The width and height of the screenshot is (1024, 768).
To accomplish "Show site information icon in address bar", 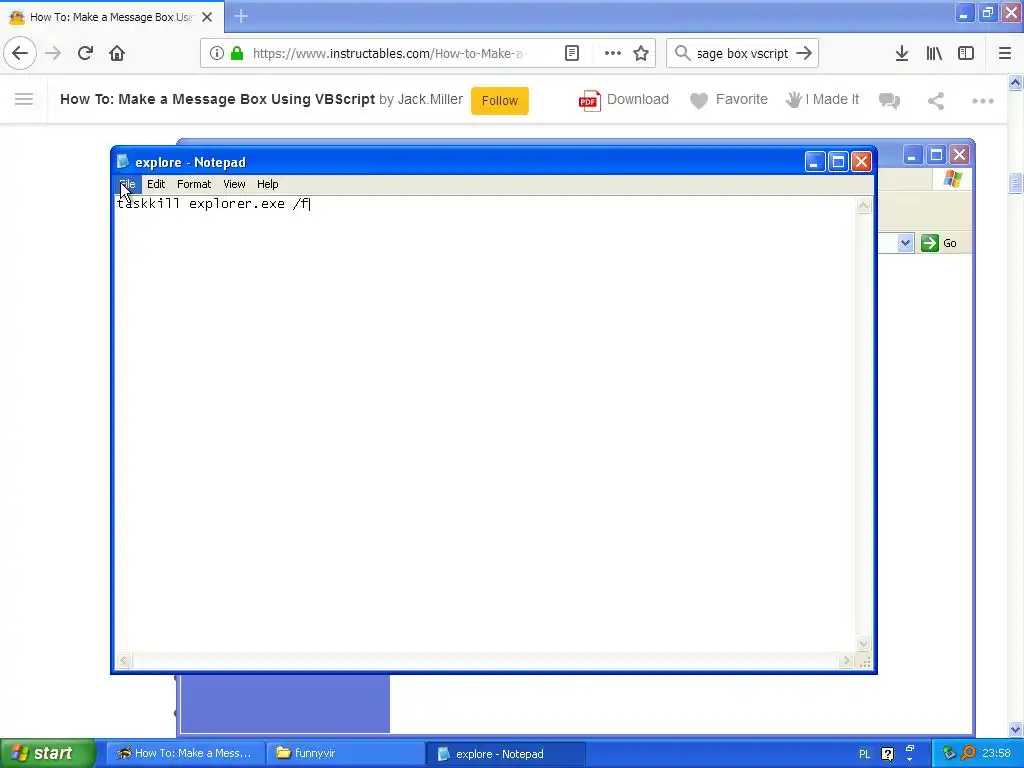I will (x=217, y=54).
